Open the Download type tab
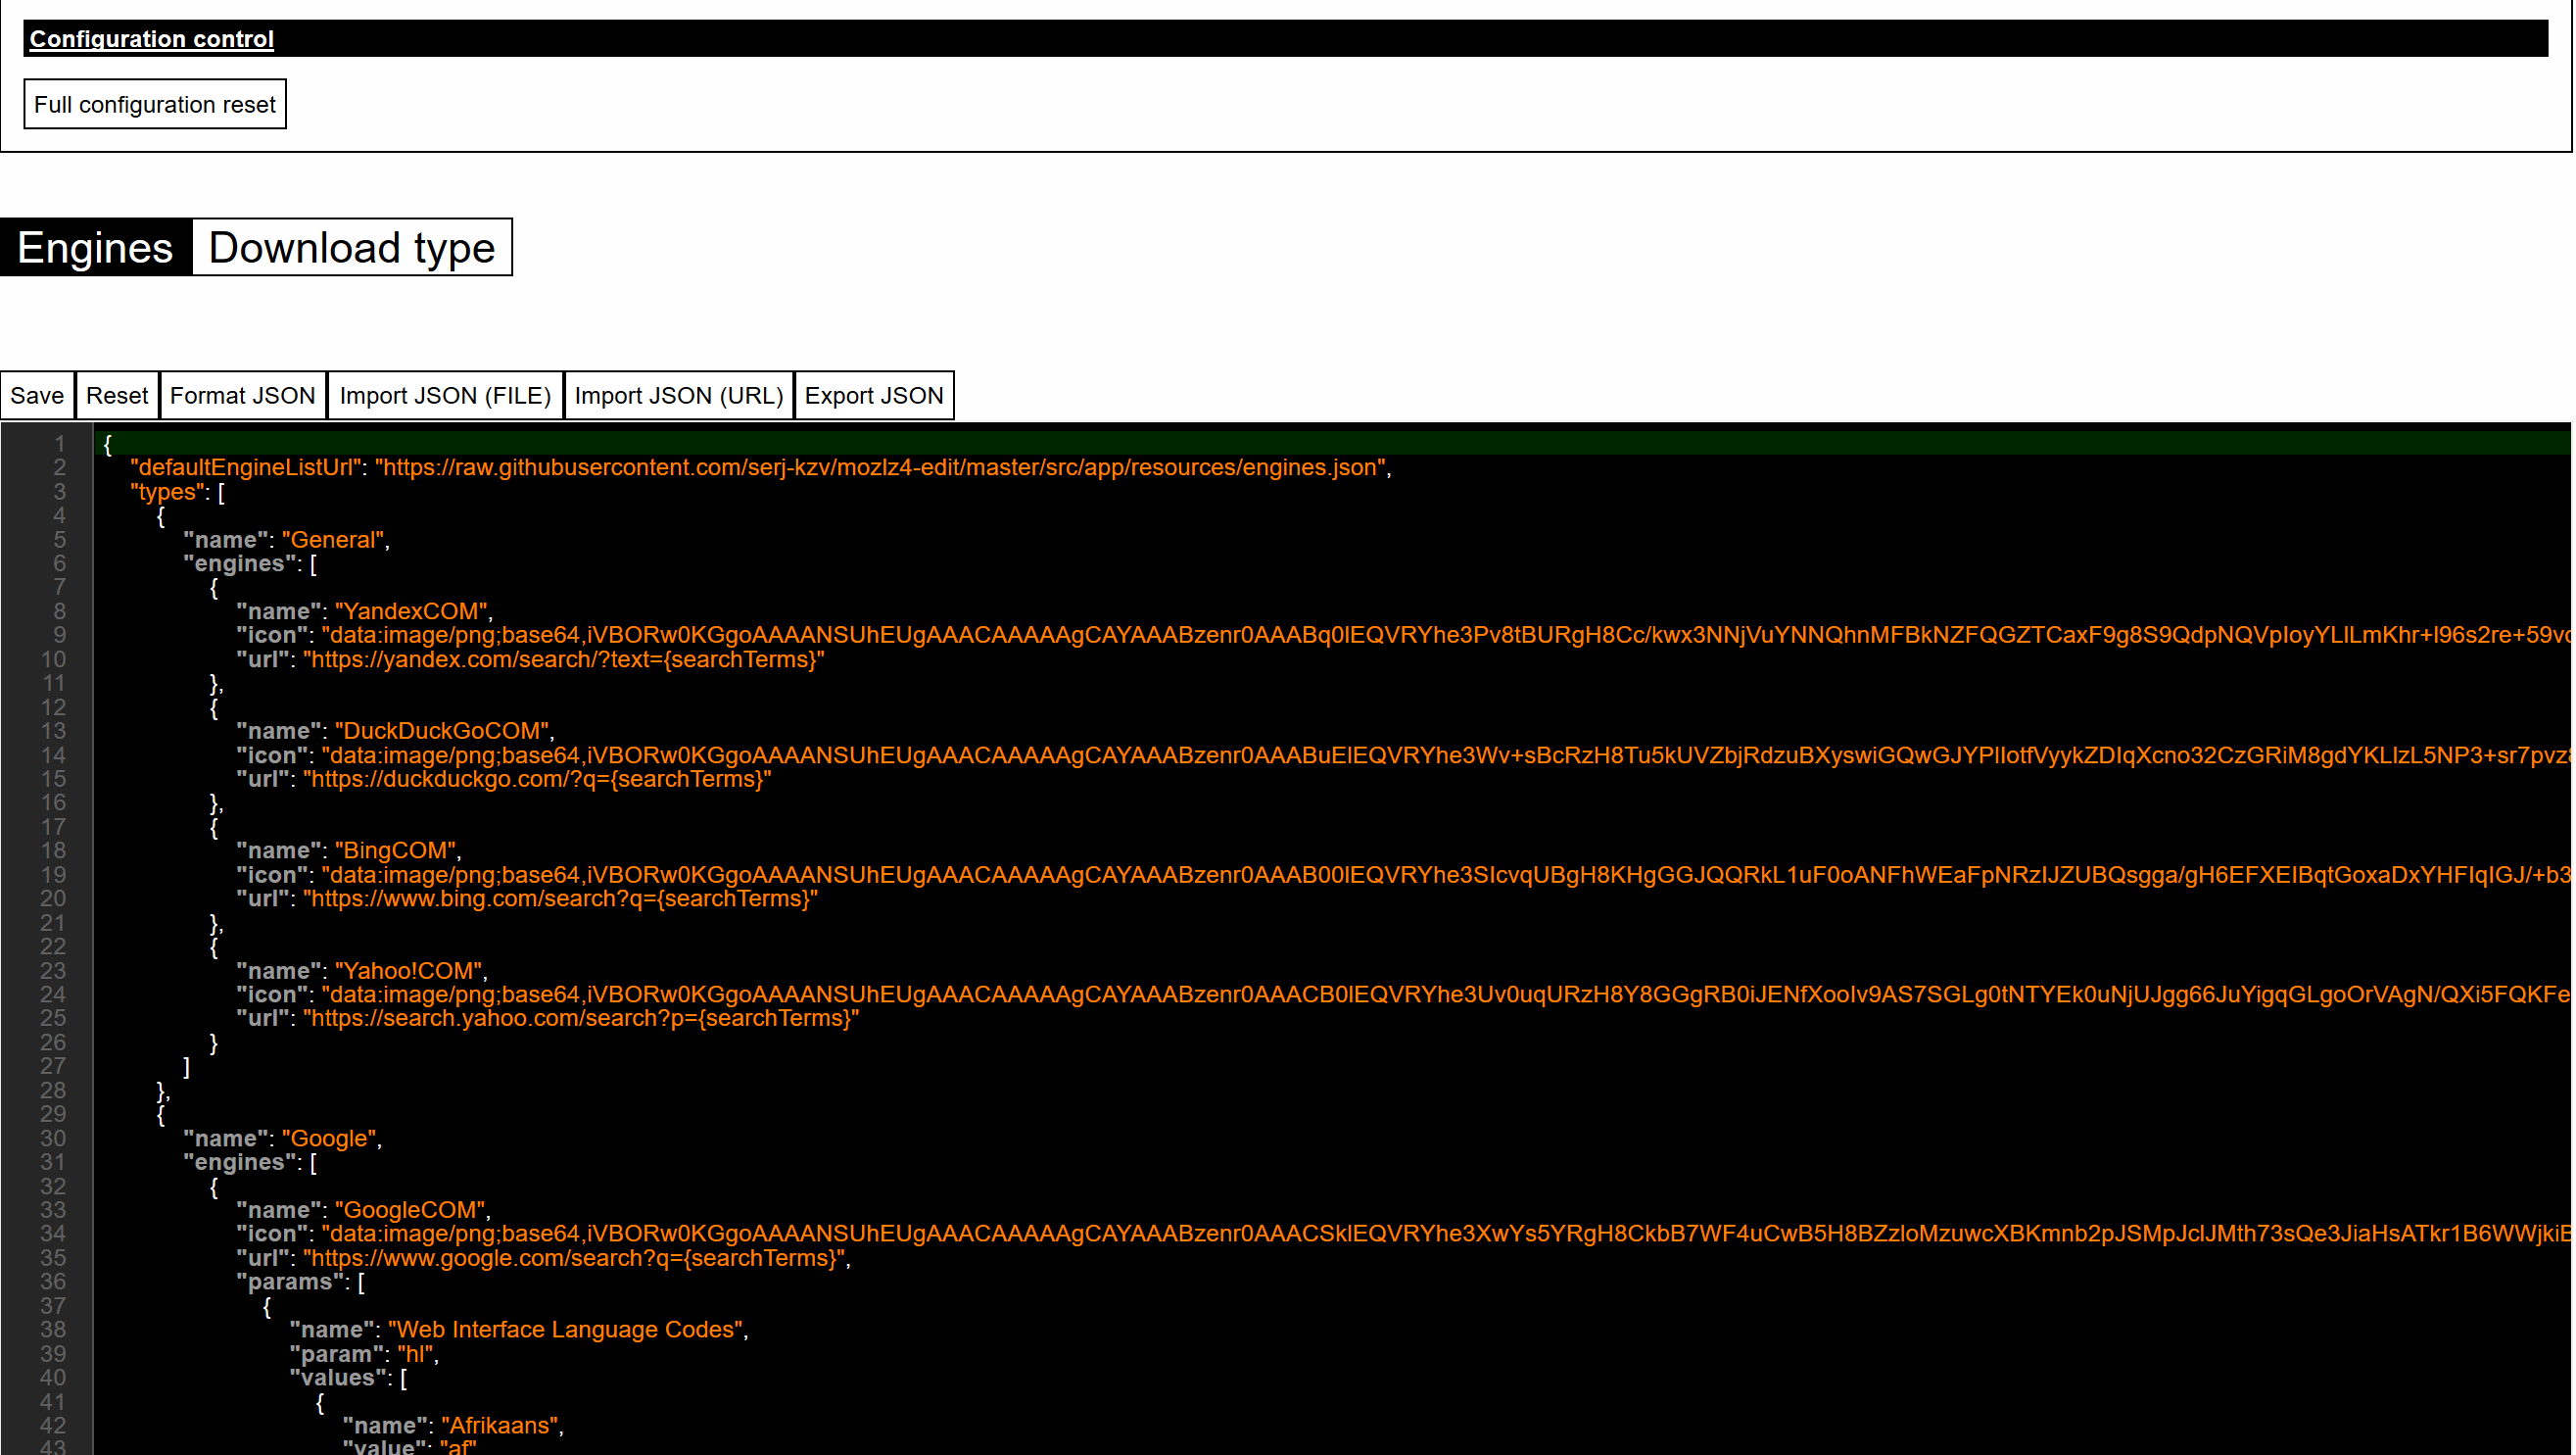2576x1455 pixels. pyautogui.click(x=352, y=247)
